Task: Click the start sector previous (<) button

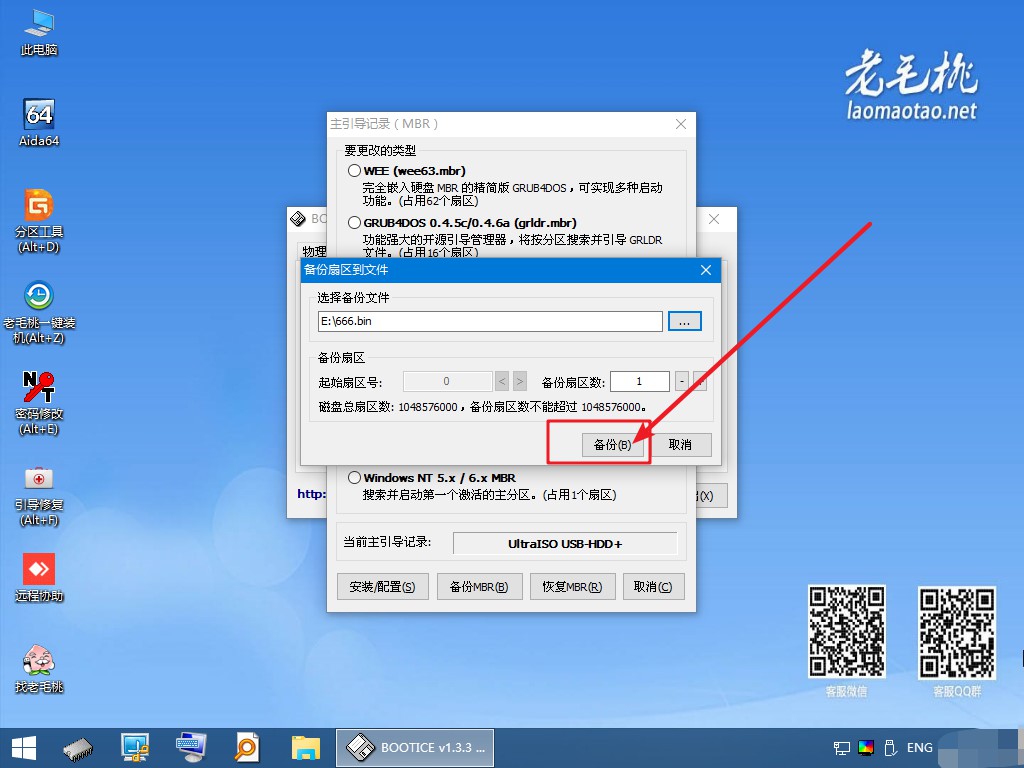Action: 502,381
